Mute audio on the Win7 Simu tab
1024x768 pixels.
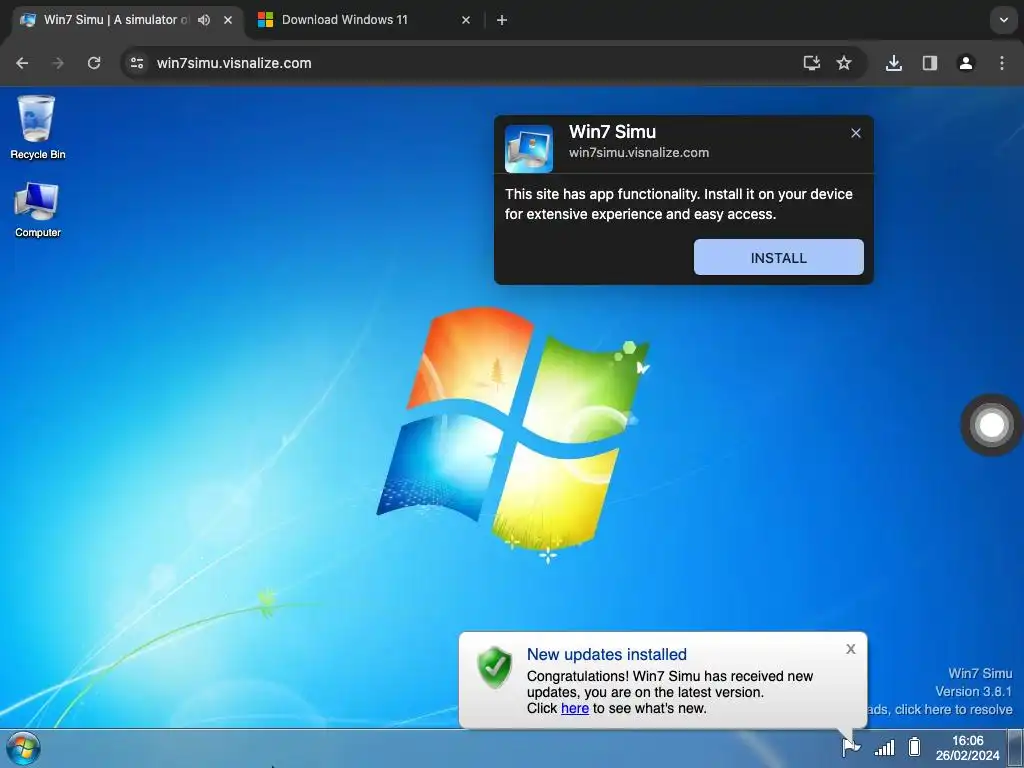(x=204, y=20)
